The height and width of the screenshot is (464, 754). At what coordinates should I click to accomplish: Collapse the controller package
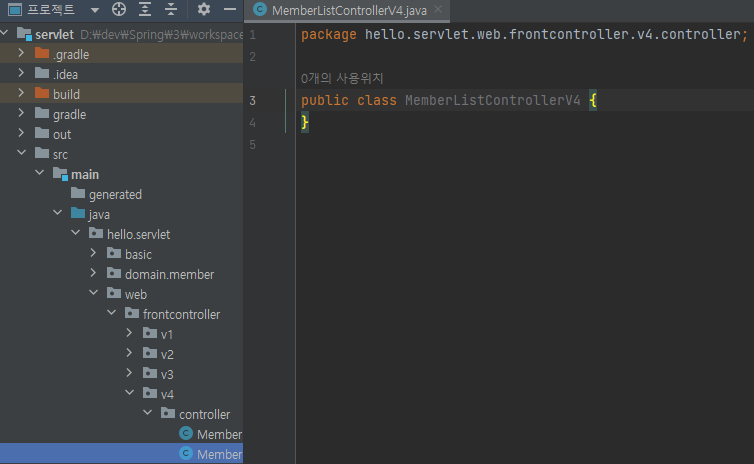pyautogui.click(x=148, y=413)
